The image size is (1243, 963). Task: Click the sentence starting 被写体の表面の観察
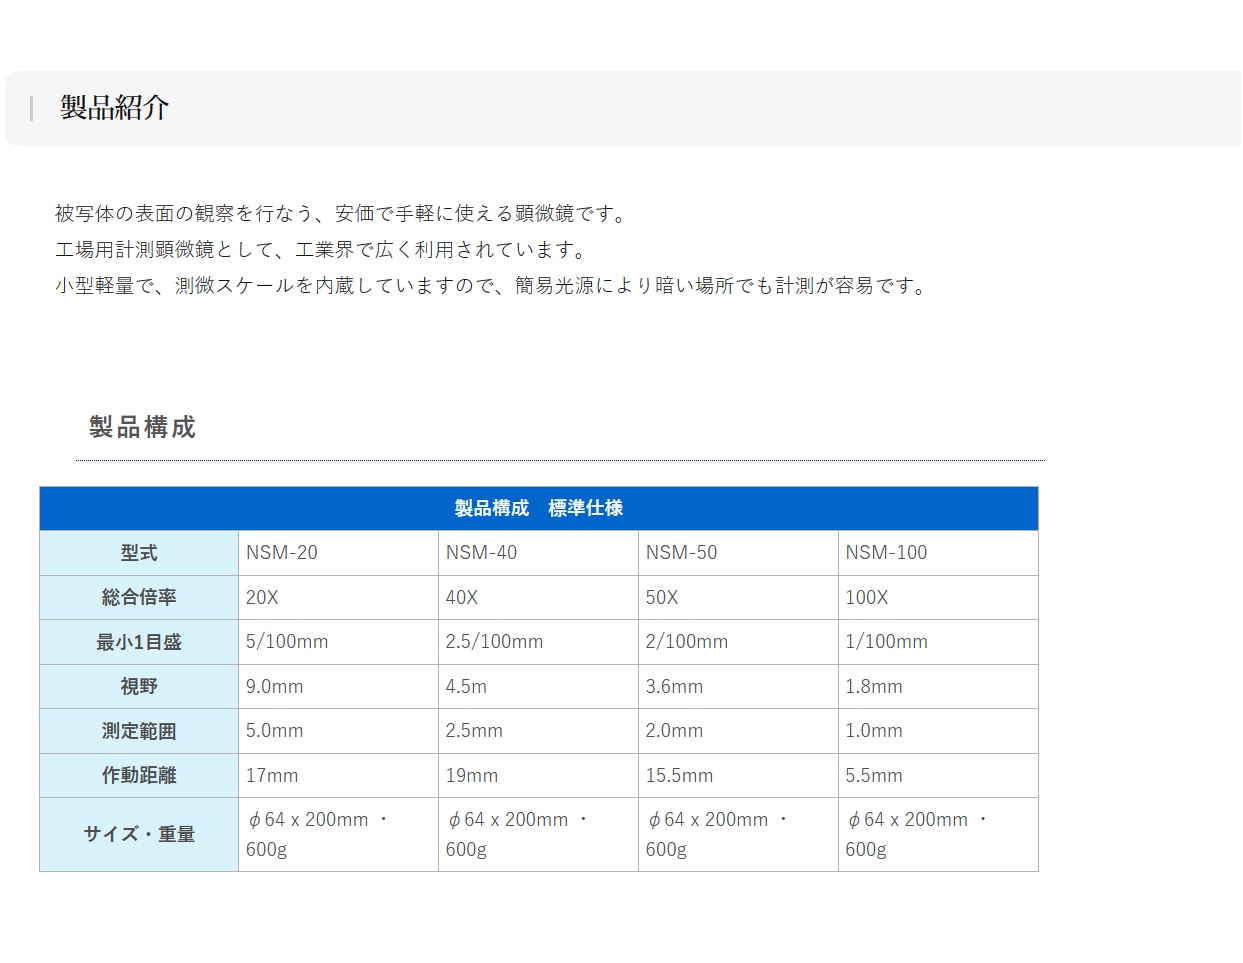(343, 214)
